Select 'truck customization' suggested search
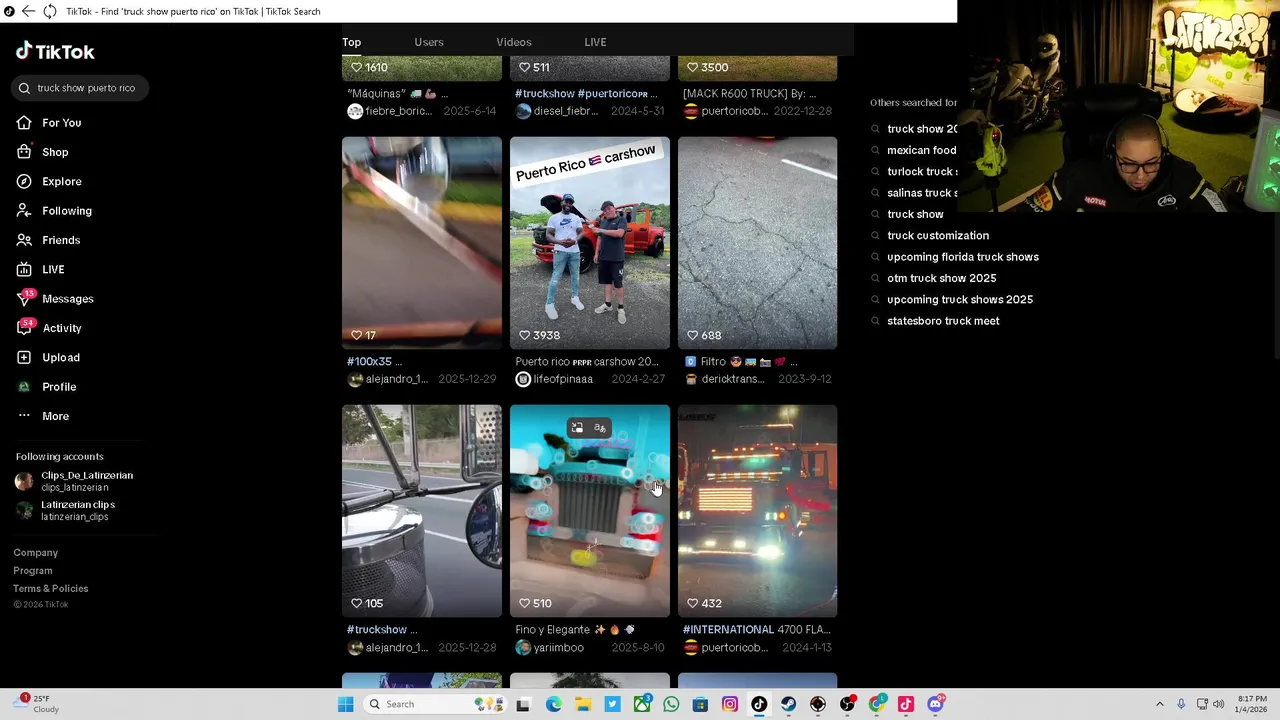 [x=938, y=236]
